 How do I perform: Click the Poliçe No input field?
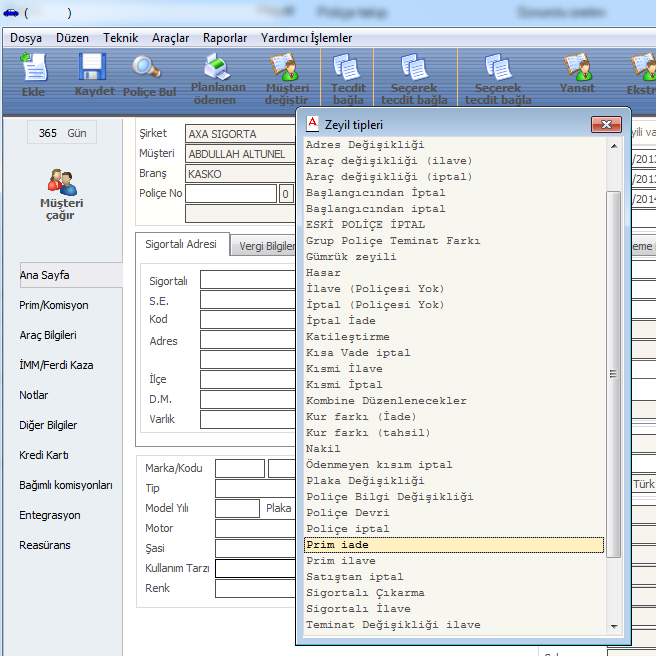(x=231, y=194)
